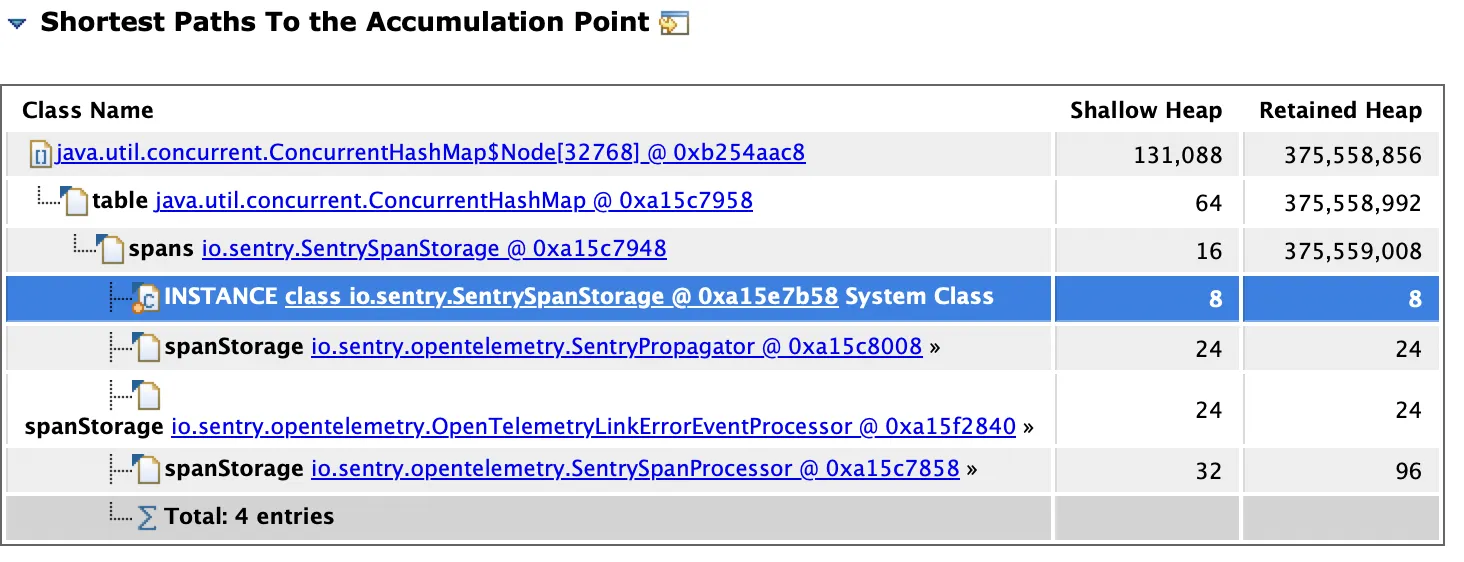Viewport: 1464px width, 562px height.
Task: Click the Class Name column header
Action: click(x=88, y=110)
